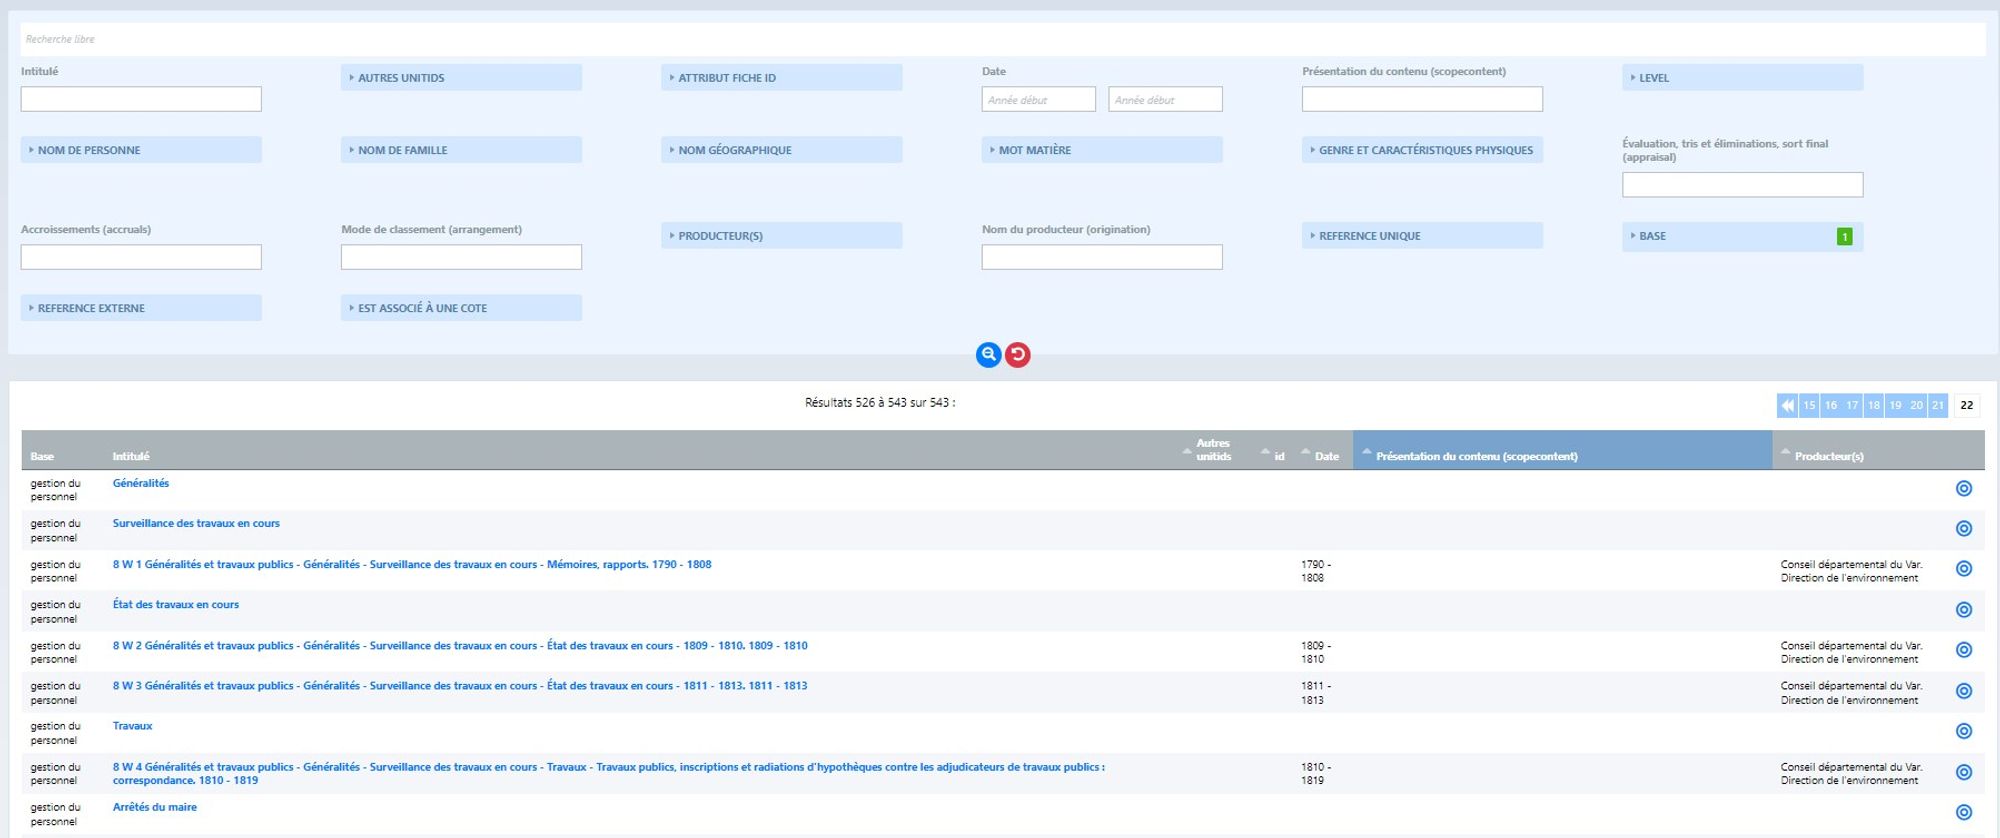Expand the NOM GÉOGRAPHIQUE filter
Viewport: 2000px width, 838px height.
coord(781,150)
